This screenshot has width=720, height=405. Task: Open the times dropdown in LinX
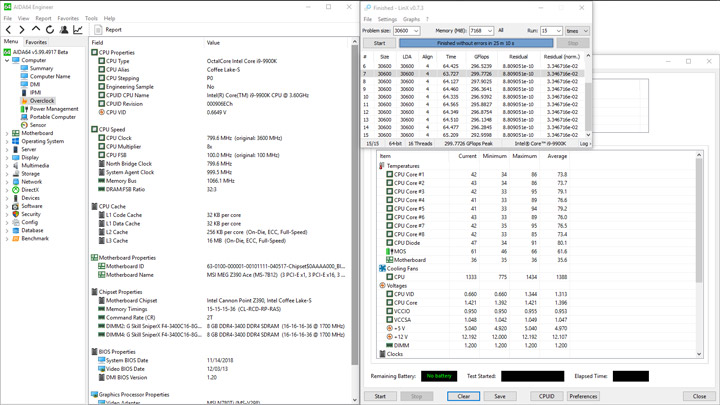pos(577,31)
